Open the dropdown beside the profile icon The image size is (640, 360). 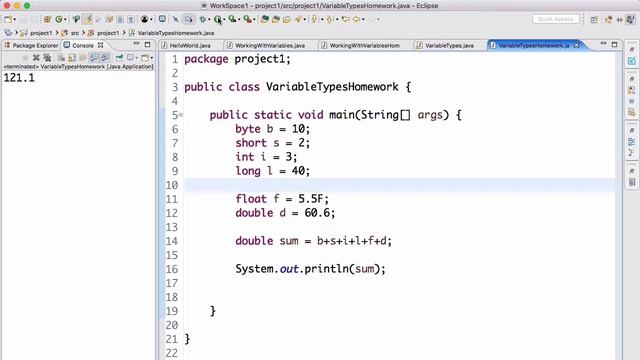(x=151, y=20)
